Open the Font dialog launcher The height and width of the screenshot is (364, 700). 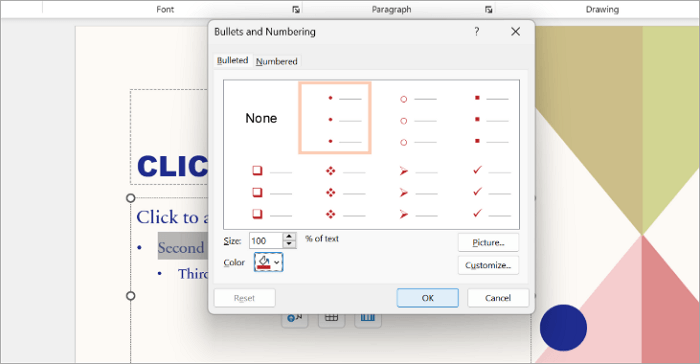click(296, 9)
